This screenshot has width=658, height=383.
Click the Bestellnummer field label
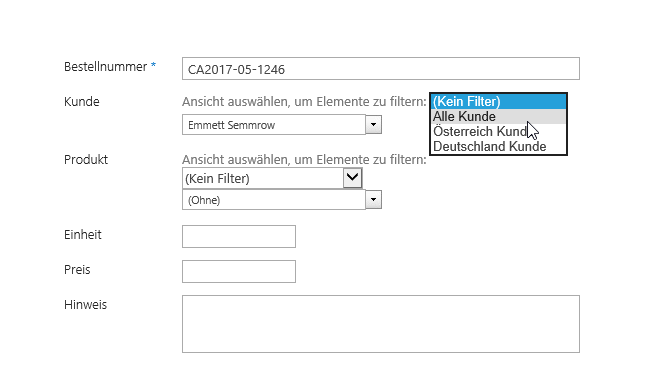click(105, 67)
